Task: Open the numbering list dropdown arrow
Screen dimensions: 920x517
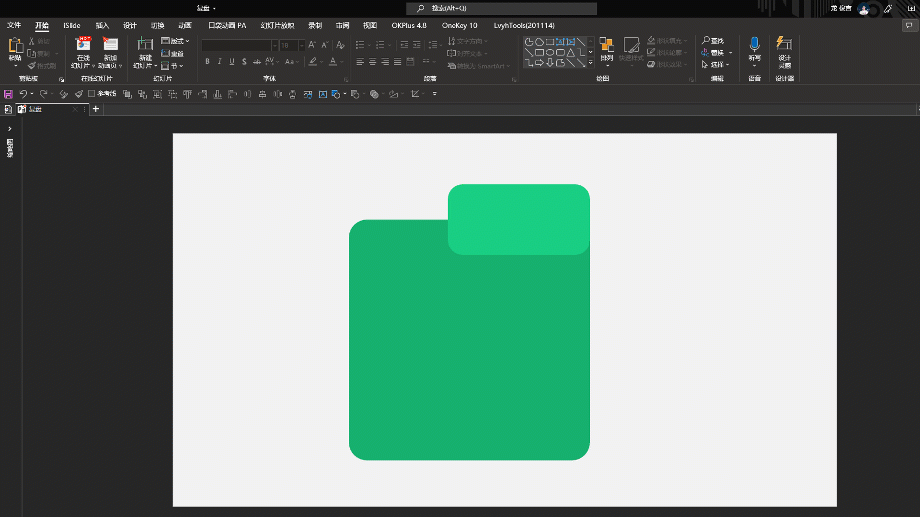Action: tap(389, 45)
